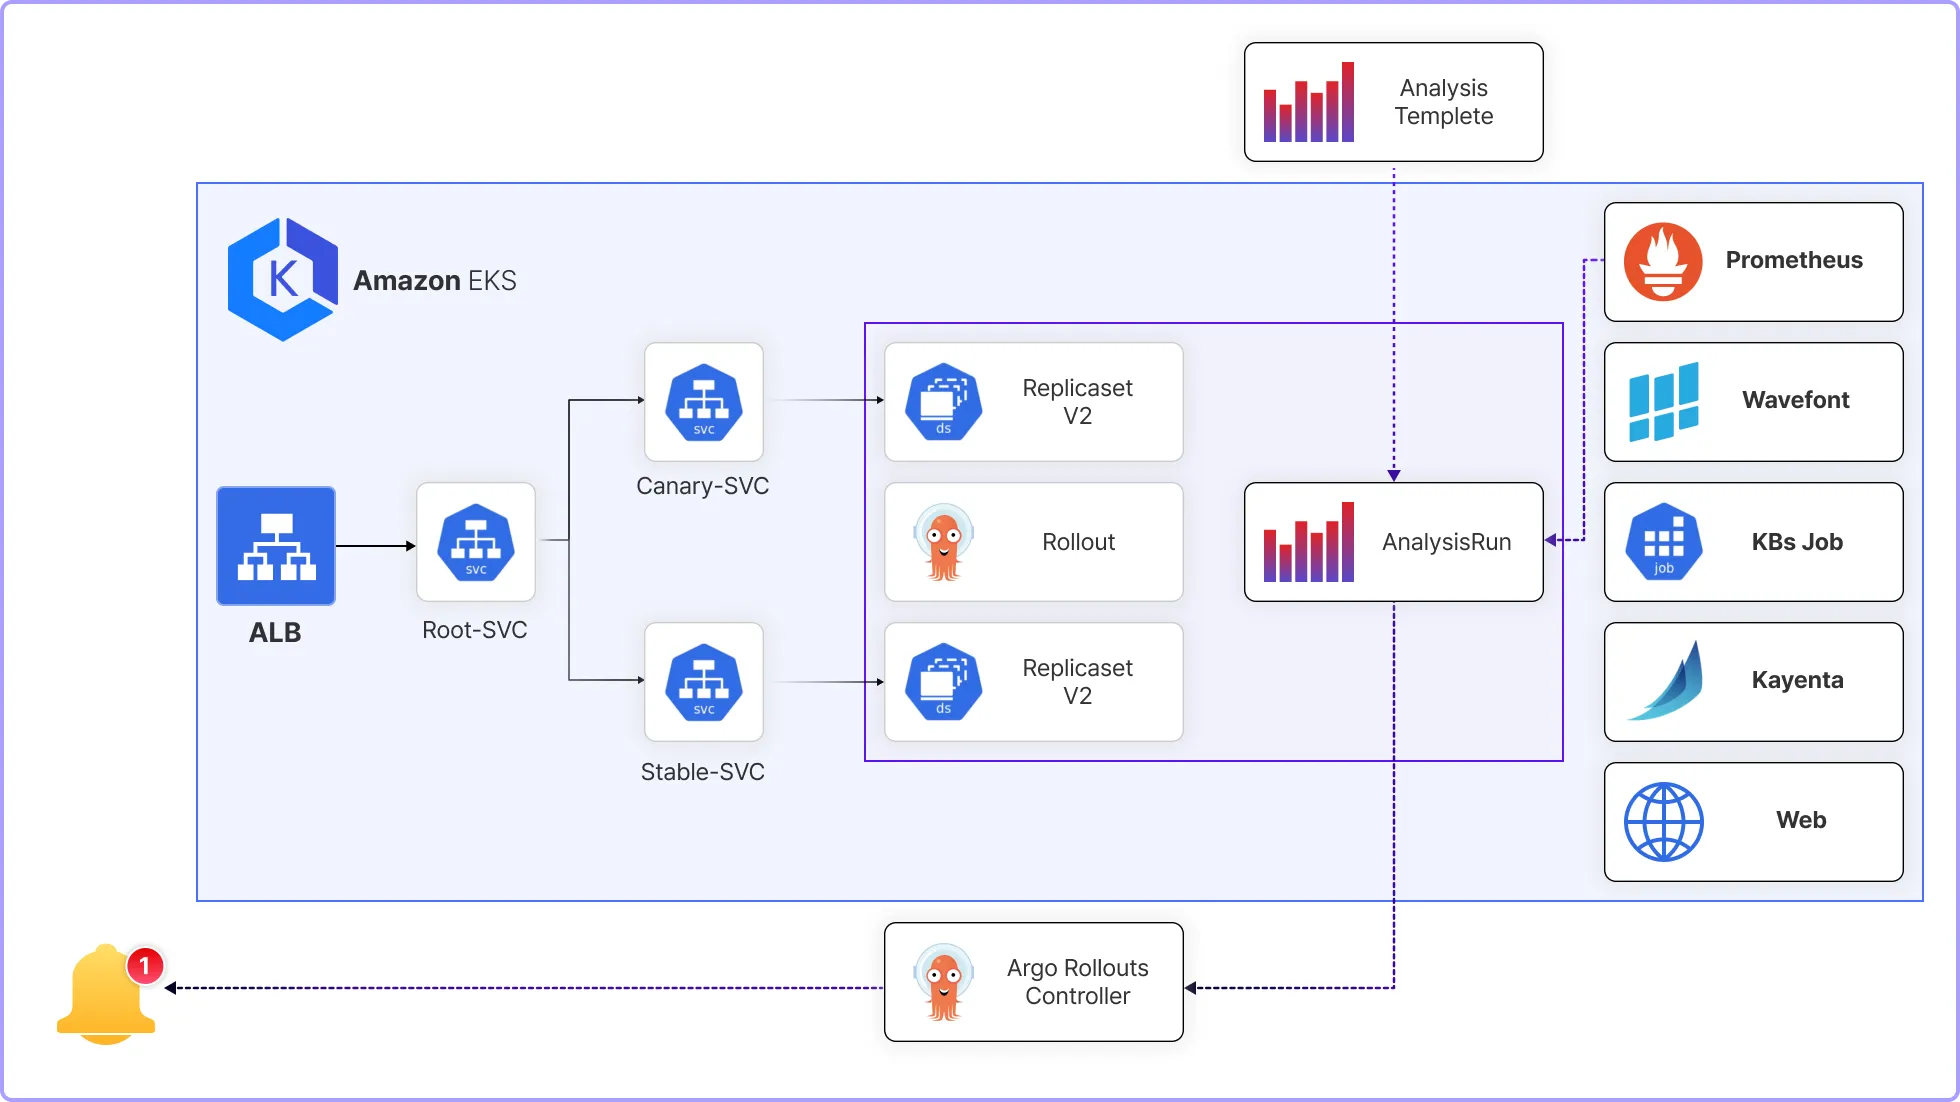
Task: Select the Canary-SVC service icon
Action: [704, 402]
